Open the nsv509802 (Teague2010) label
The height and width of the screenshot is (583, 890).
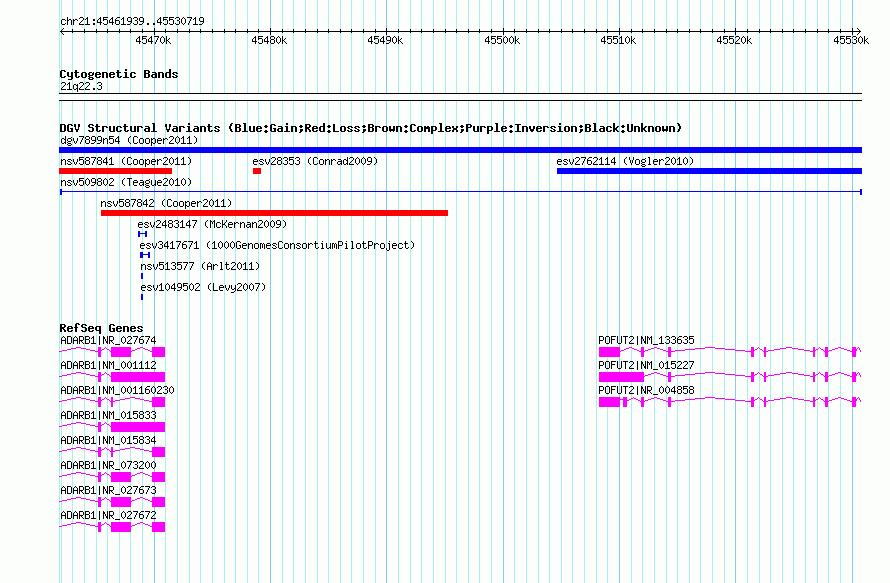pyautogui.click(x=126, y=182)
